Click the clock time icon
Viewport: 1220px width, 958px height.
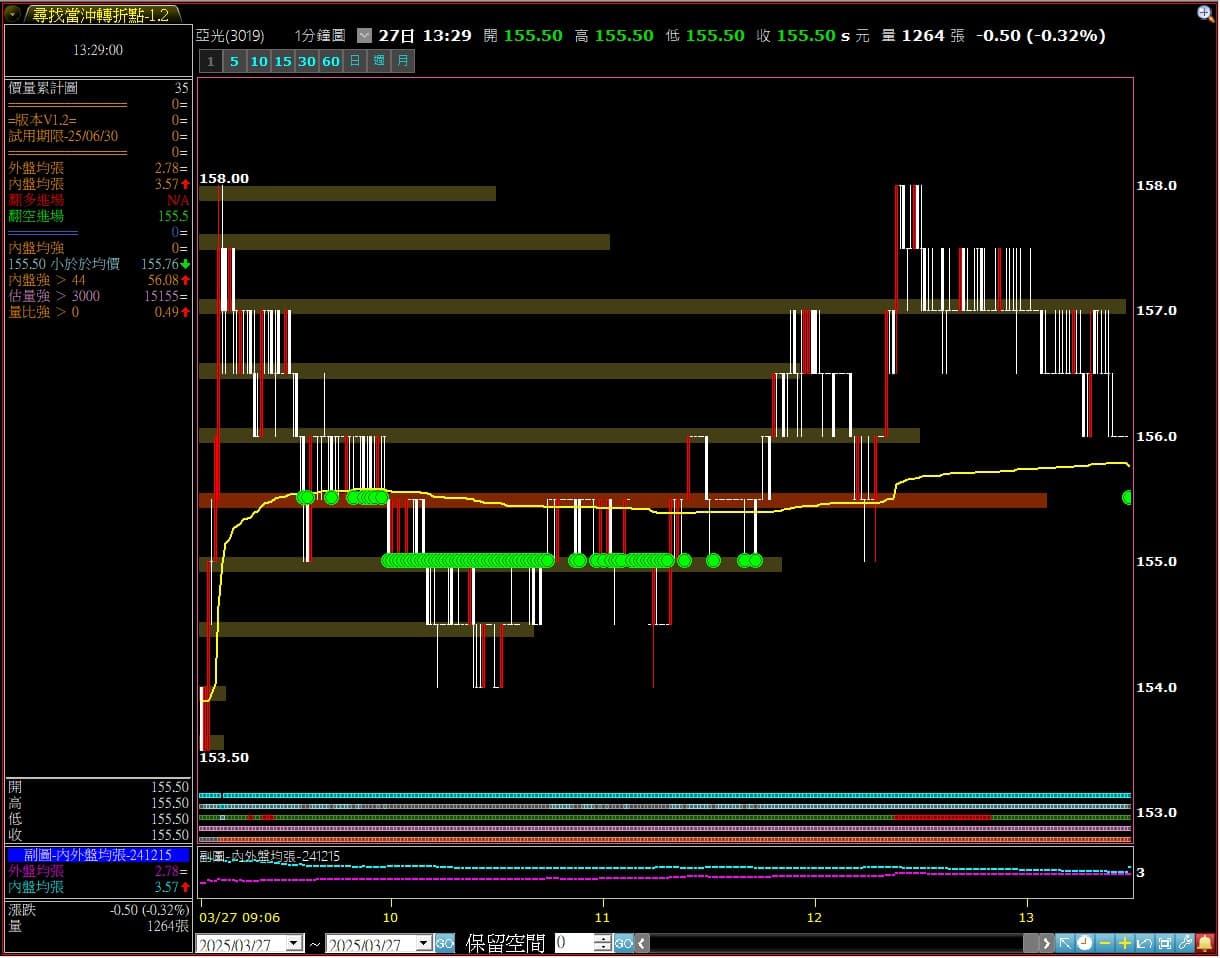click(x=1085, y=943)
